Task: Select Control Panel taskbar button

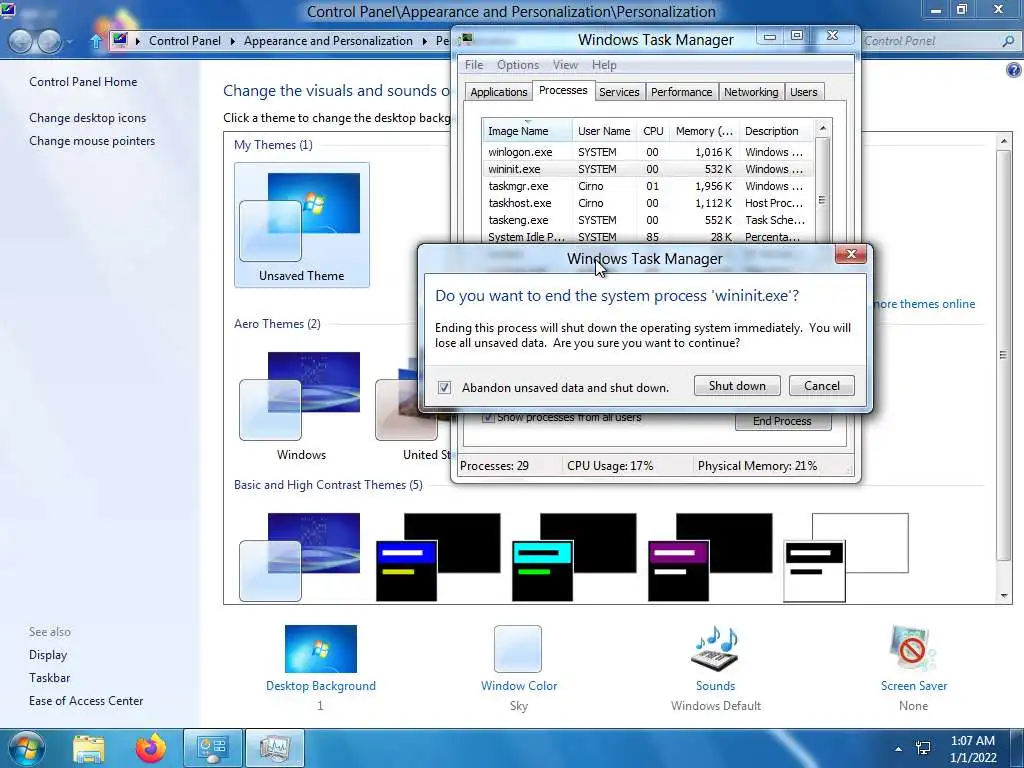Action: point(212,748)
